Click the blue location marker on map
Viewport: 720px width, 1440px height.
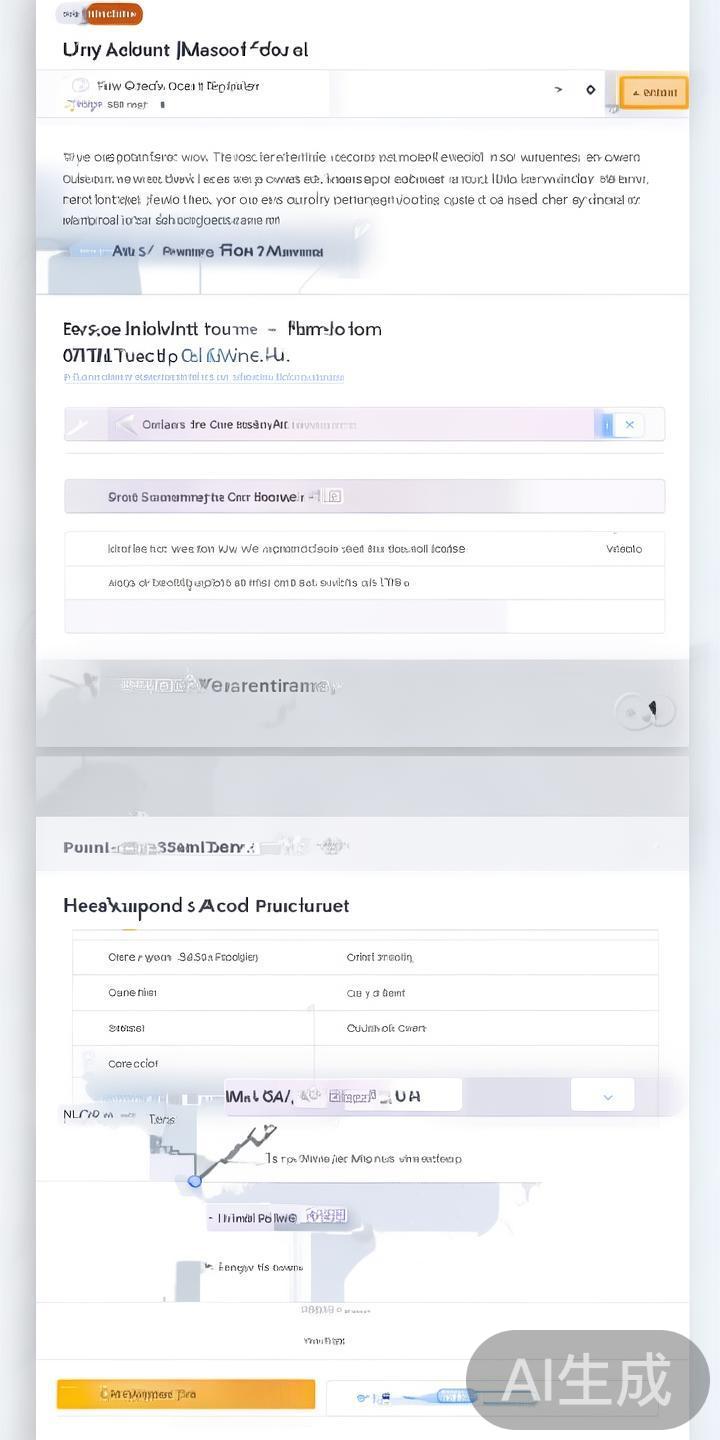[x=195, y=1181]
